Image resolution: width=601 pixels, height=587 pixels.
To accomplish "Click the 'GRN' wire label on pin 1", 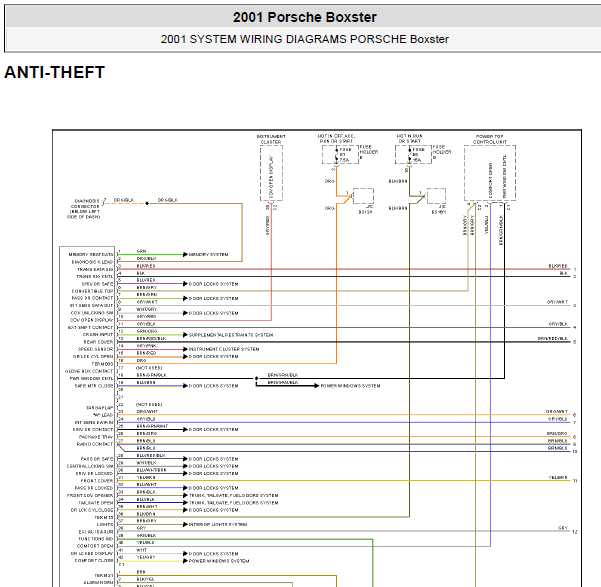I will (x=141, y=251).
